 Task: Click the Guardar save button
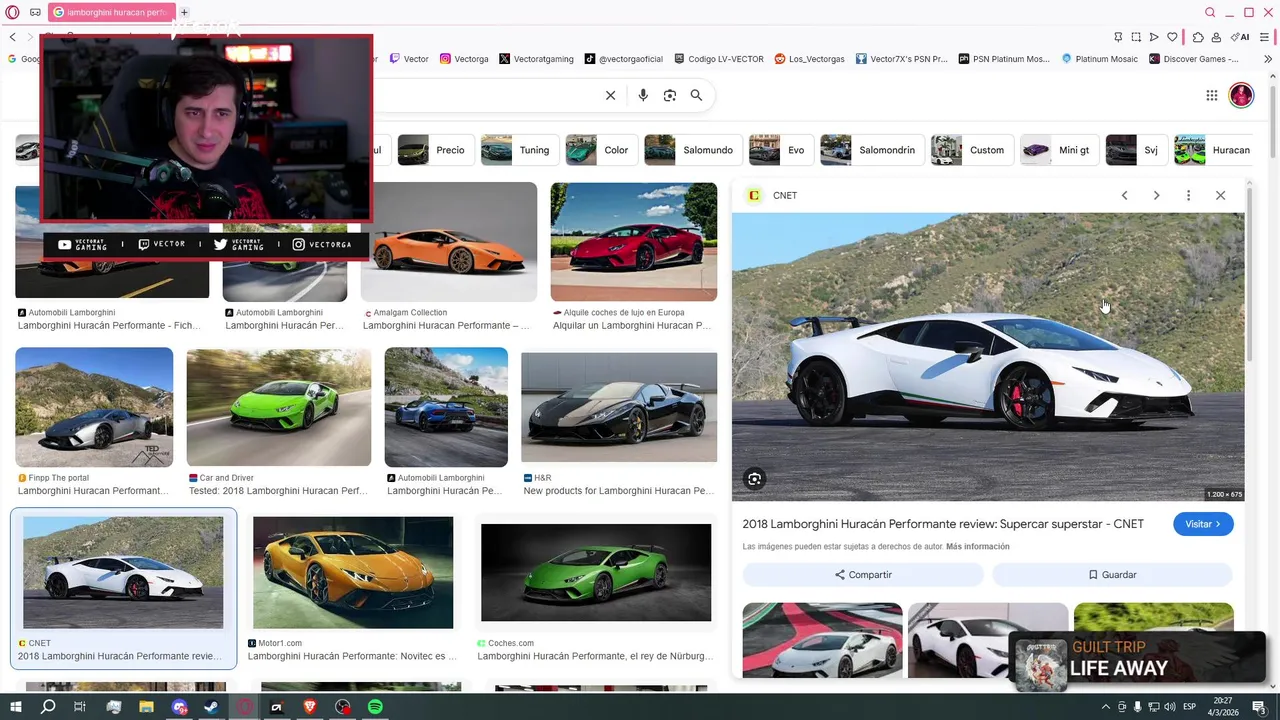(1112, 575)
